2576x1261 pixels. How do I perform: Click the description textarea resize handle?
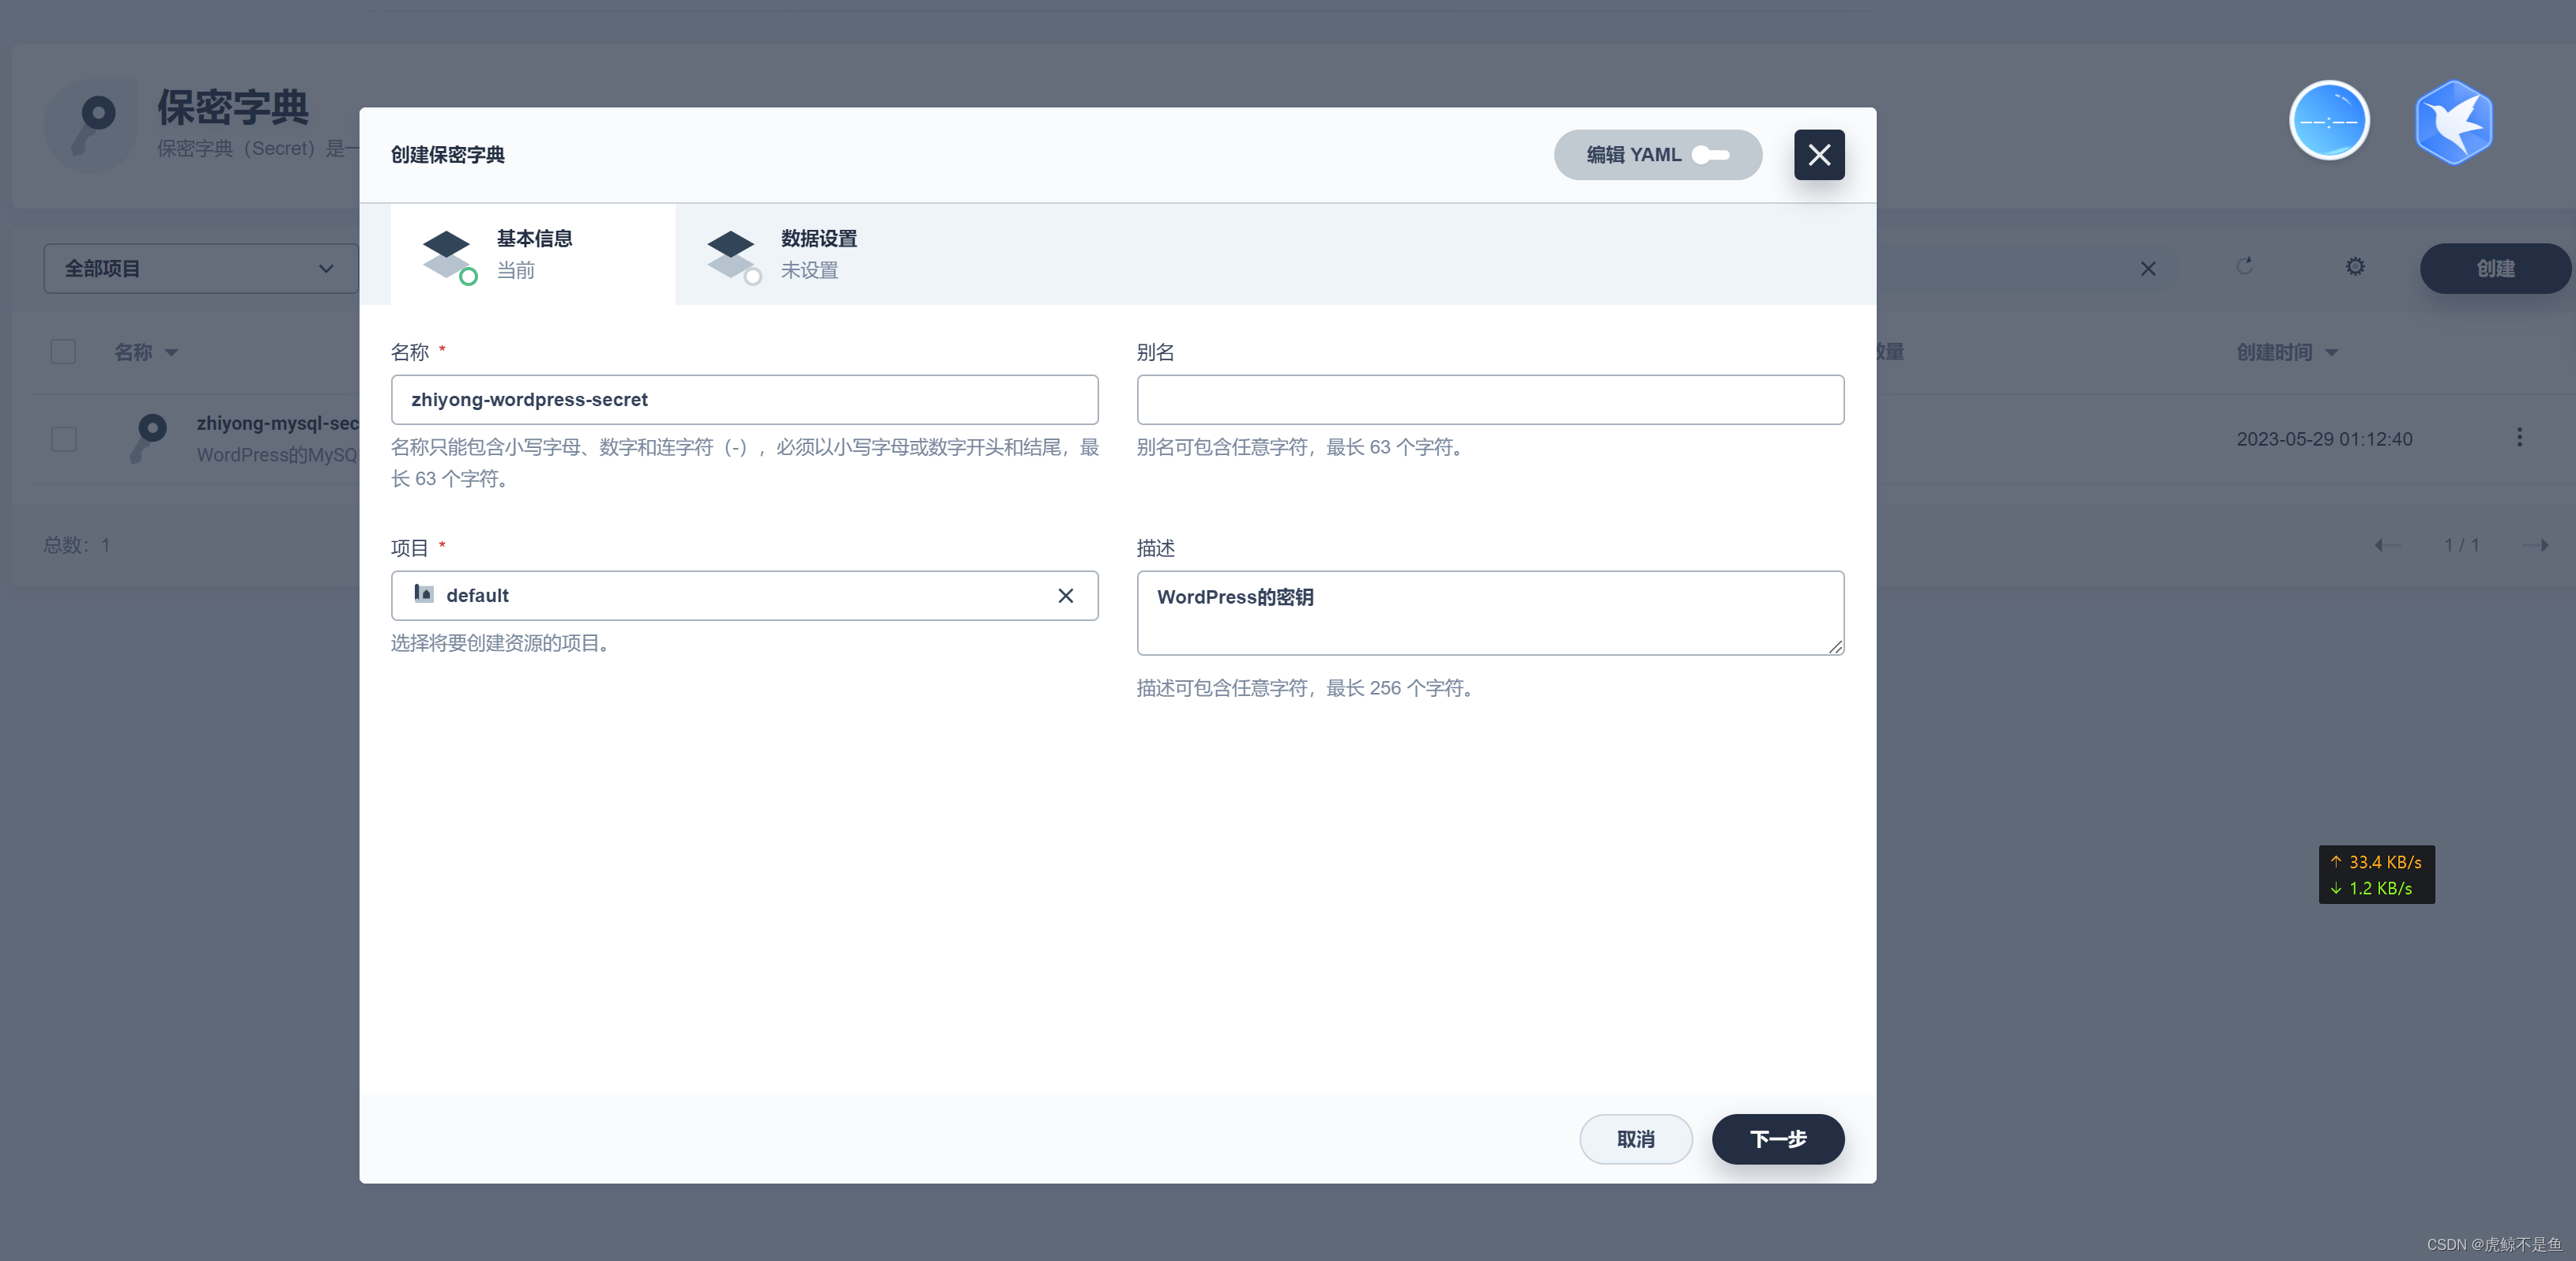1835,647
